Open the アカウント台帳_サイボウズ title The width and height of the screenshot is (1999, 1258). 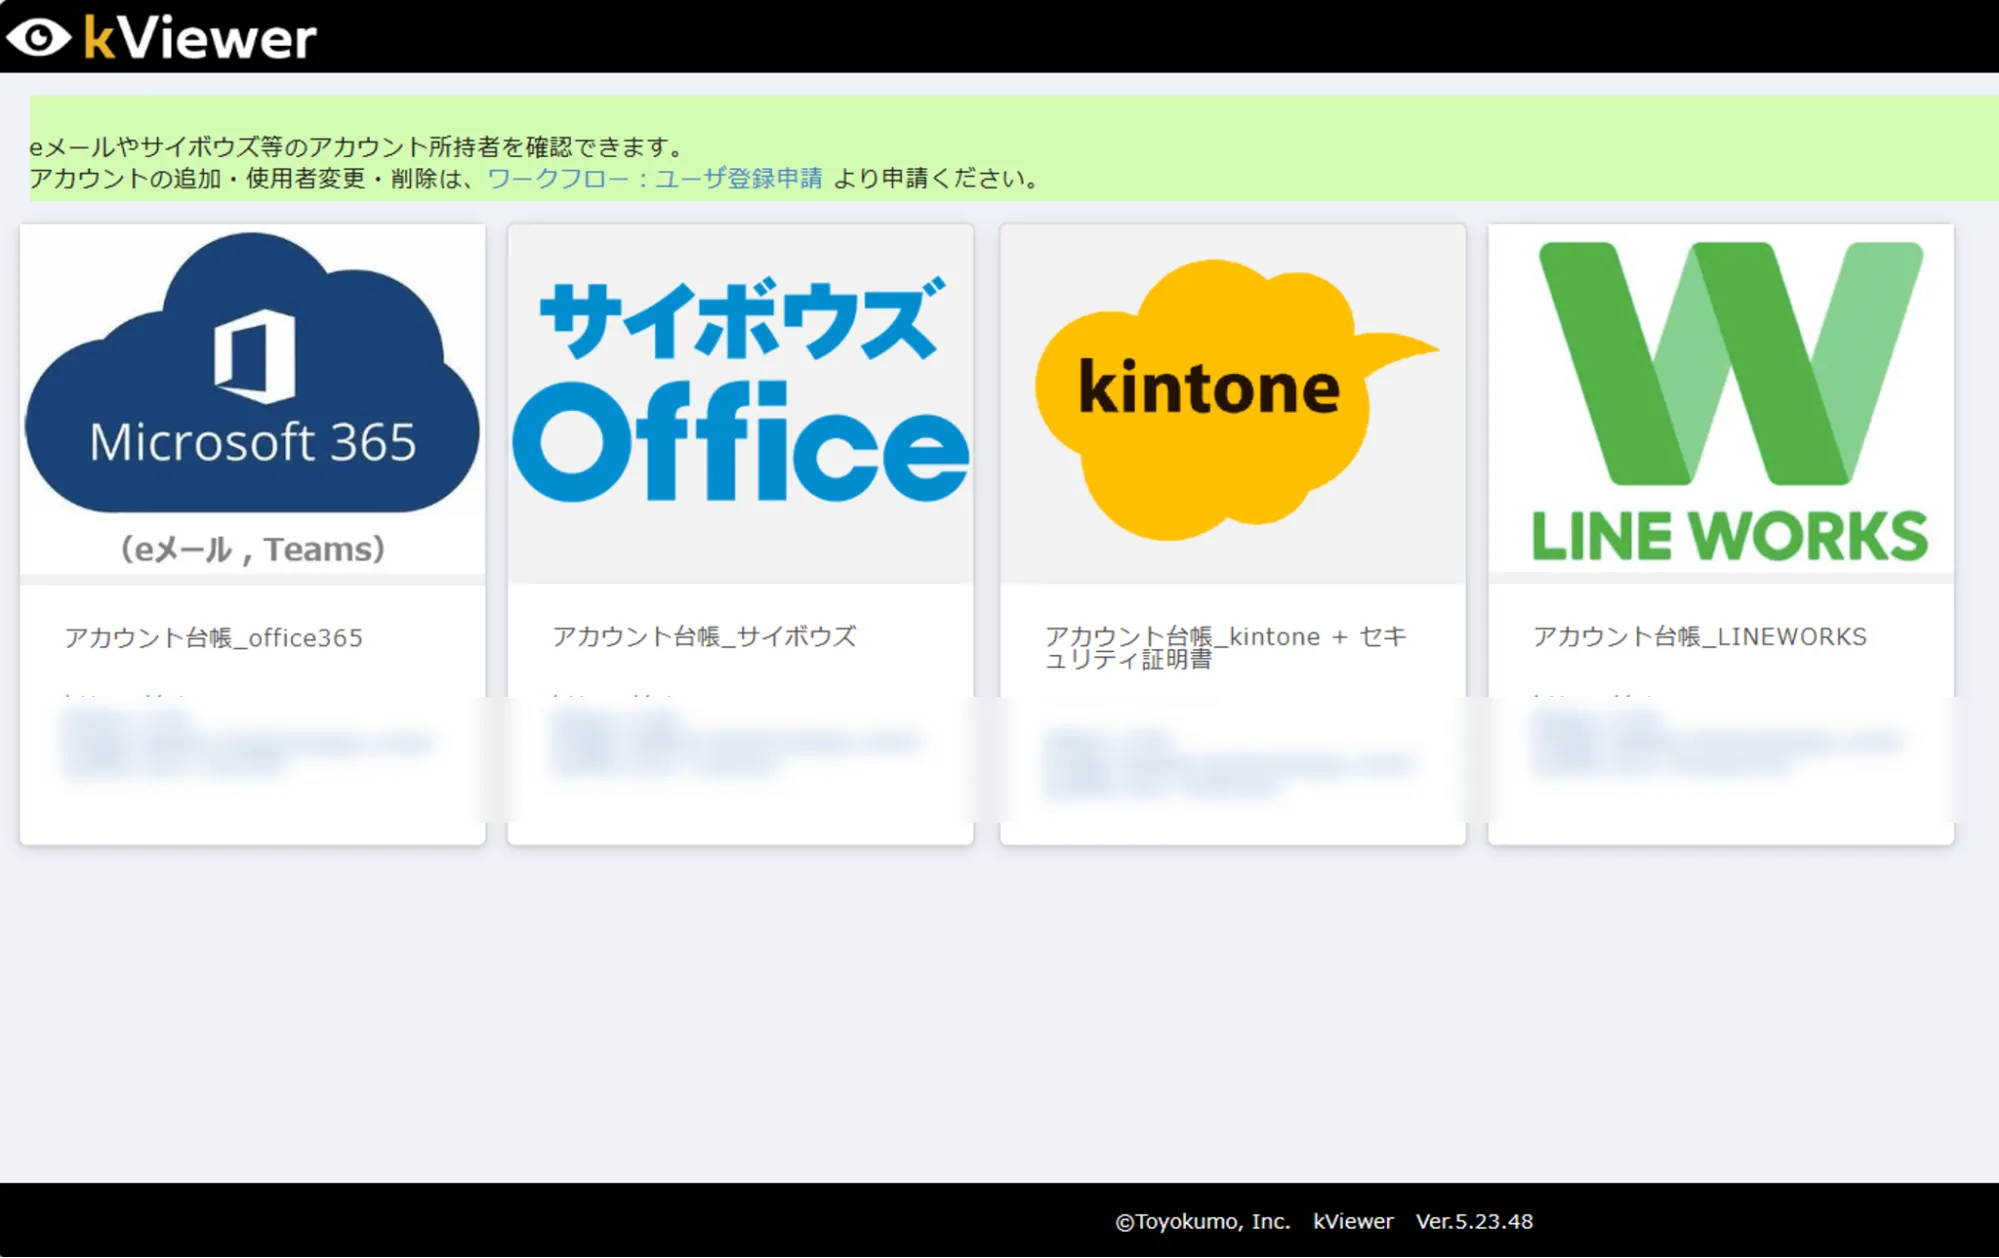point(704,637)
